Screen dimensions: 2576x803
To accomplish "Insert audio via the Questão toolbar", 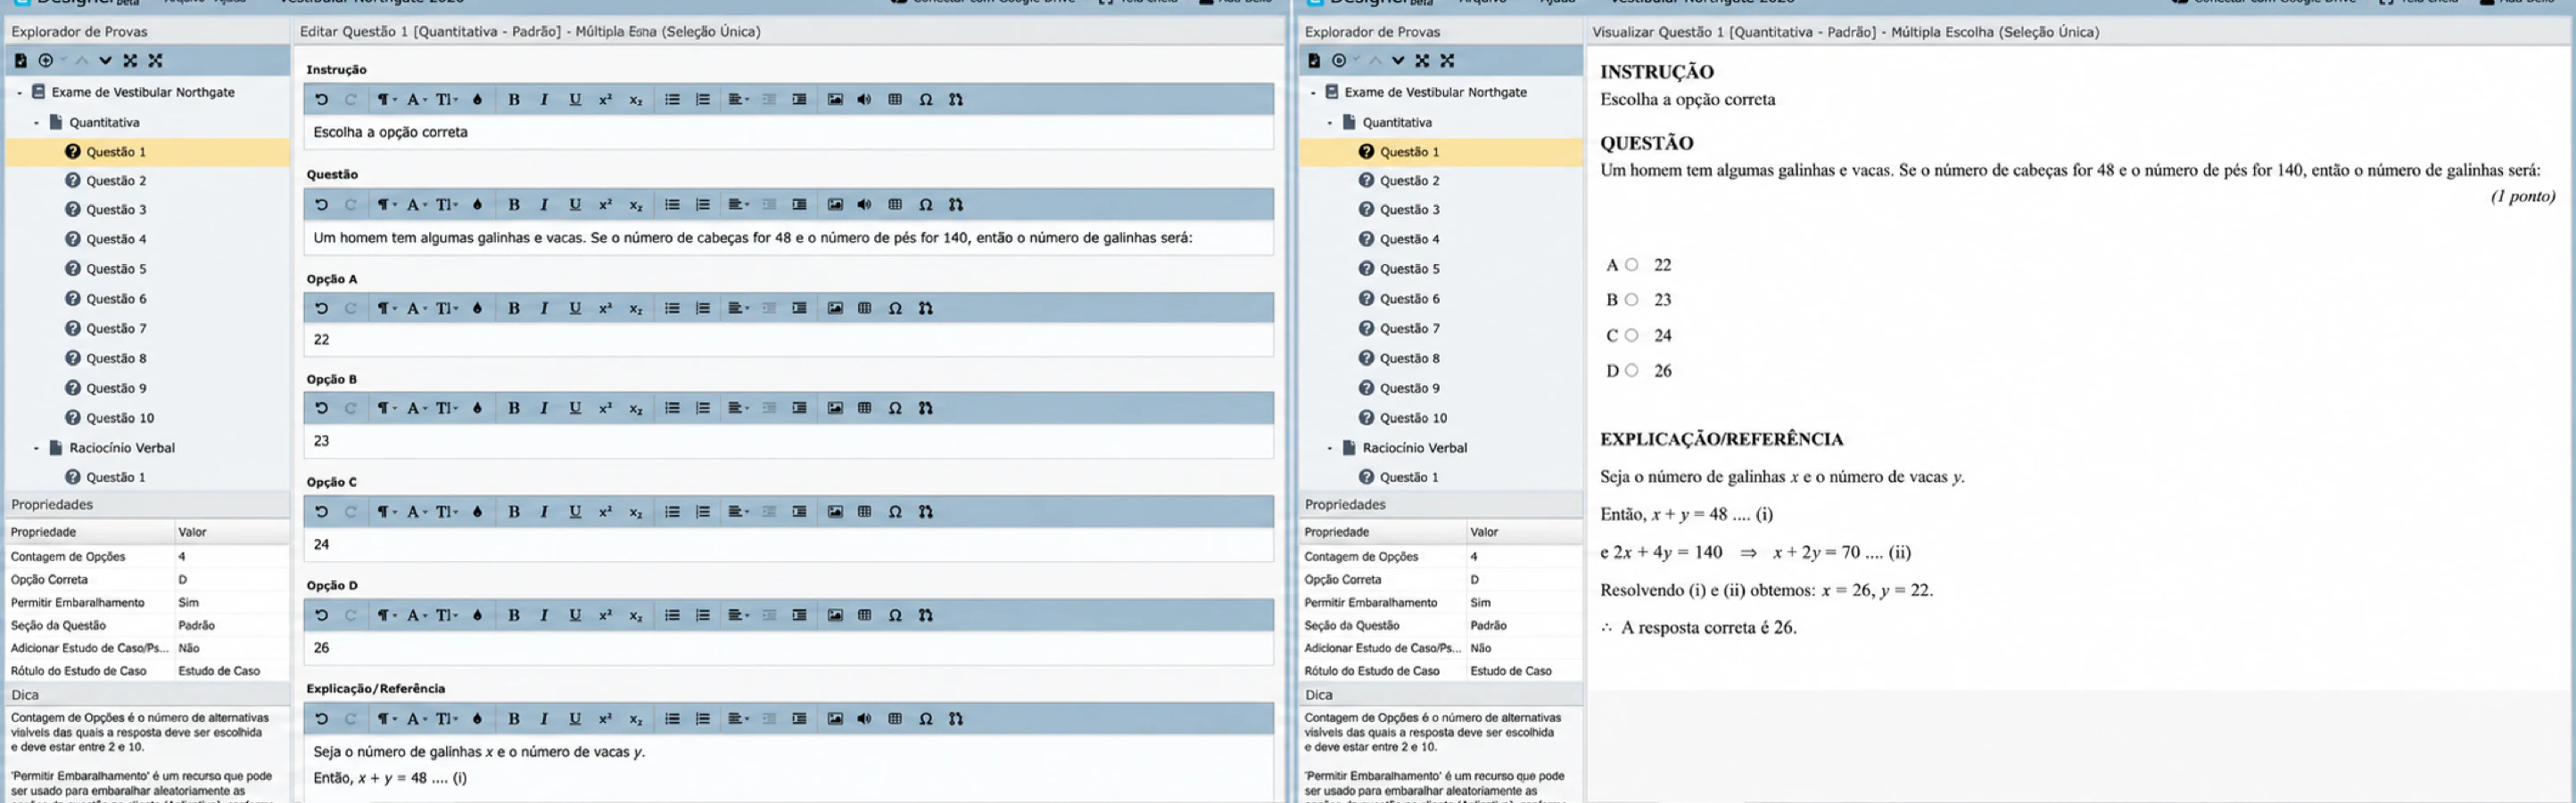I will tap(864, 204).
